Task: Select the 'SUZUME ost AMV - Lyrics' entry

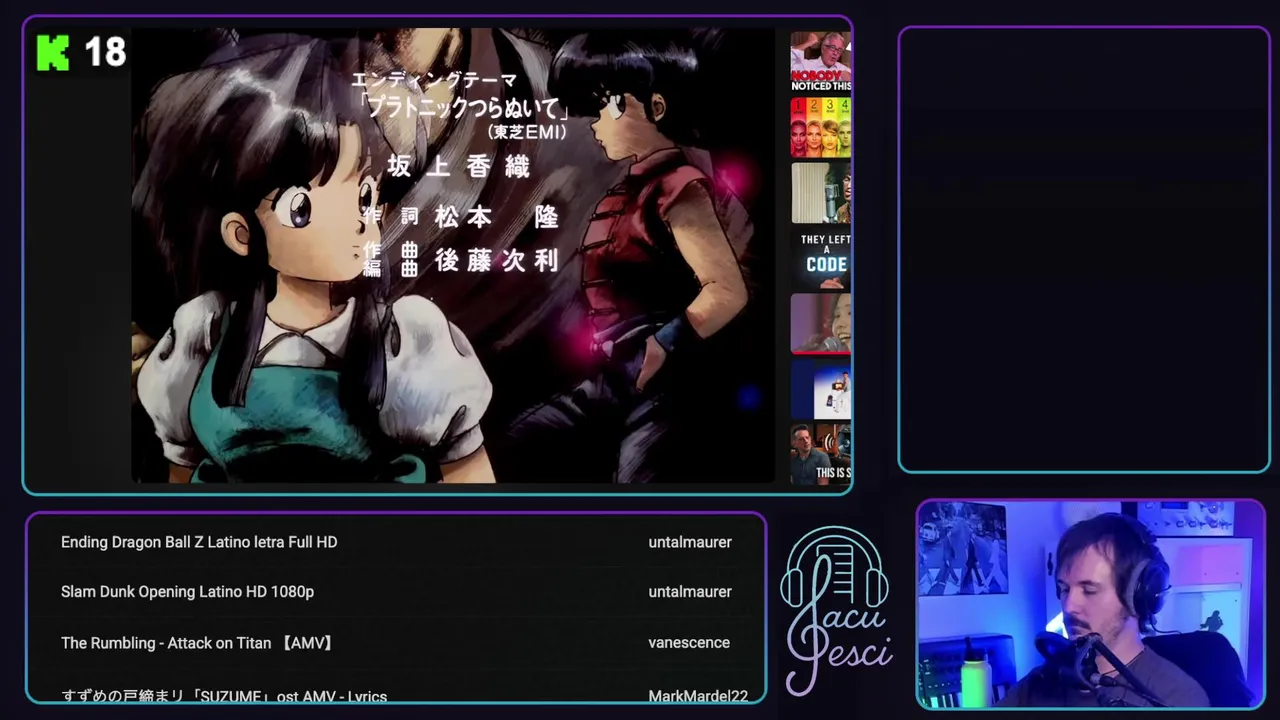Action: pyautogui.click(x=224, y=696)
